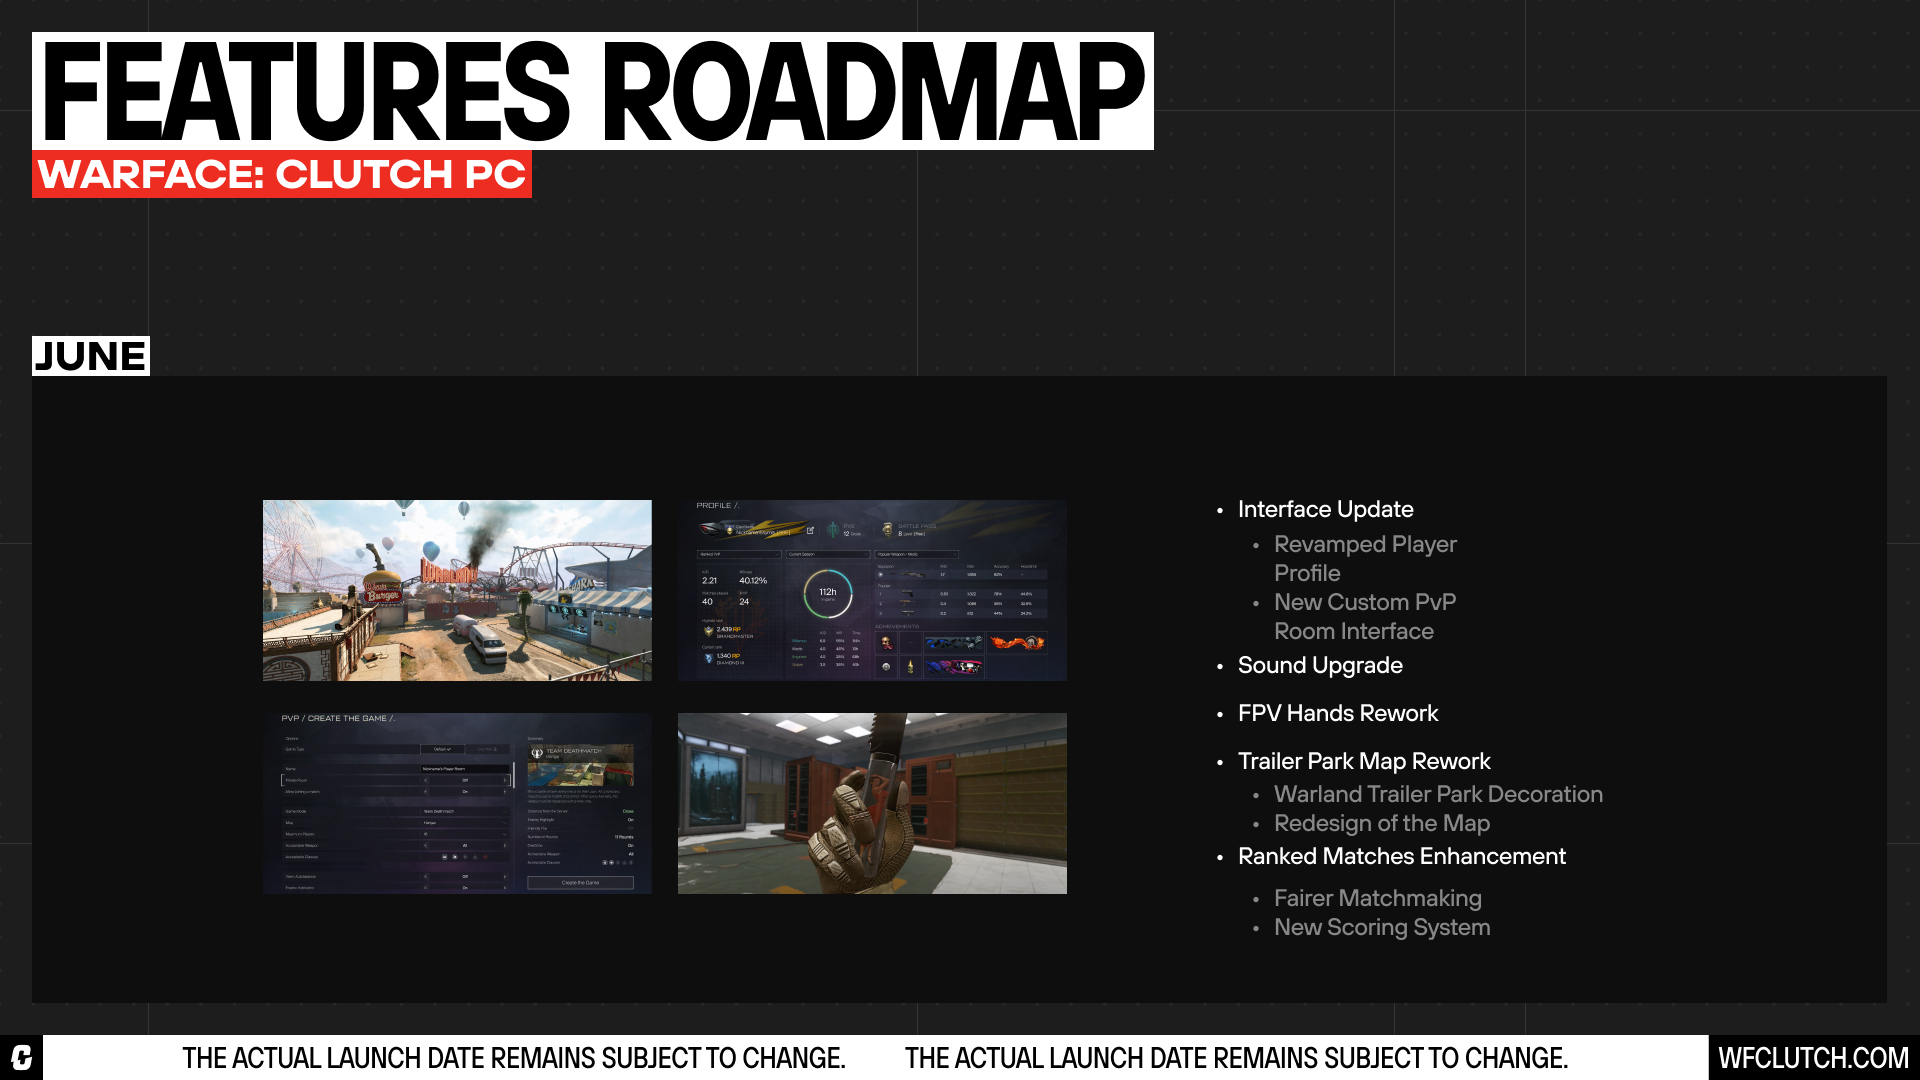Click the PROFILE header in profile screenshot

click(x=717, y=506)
